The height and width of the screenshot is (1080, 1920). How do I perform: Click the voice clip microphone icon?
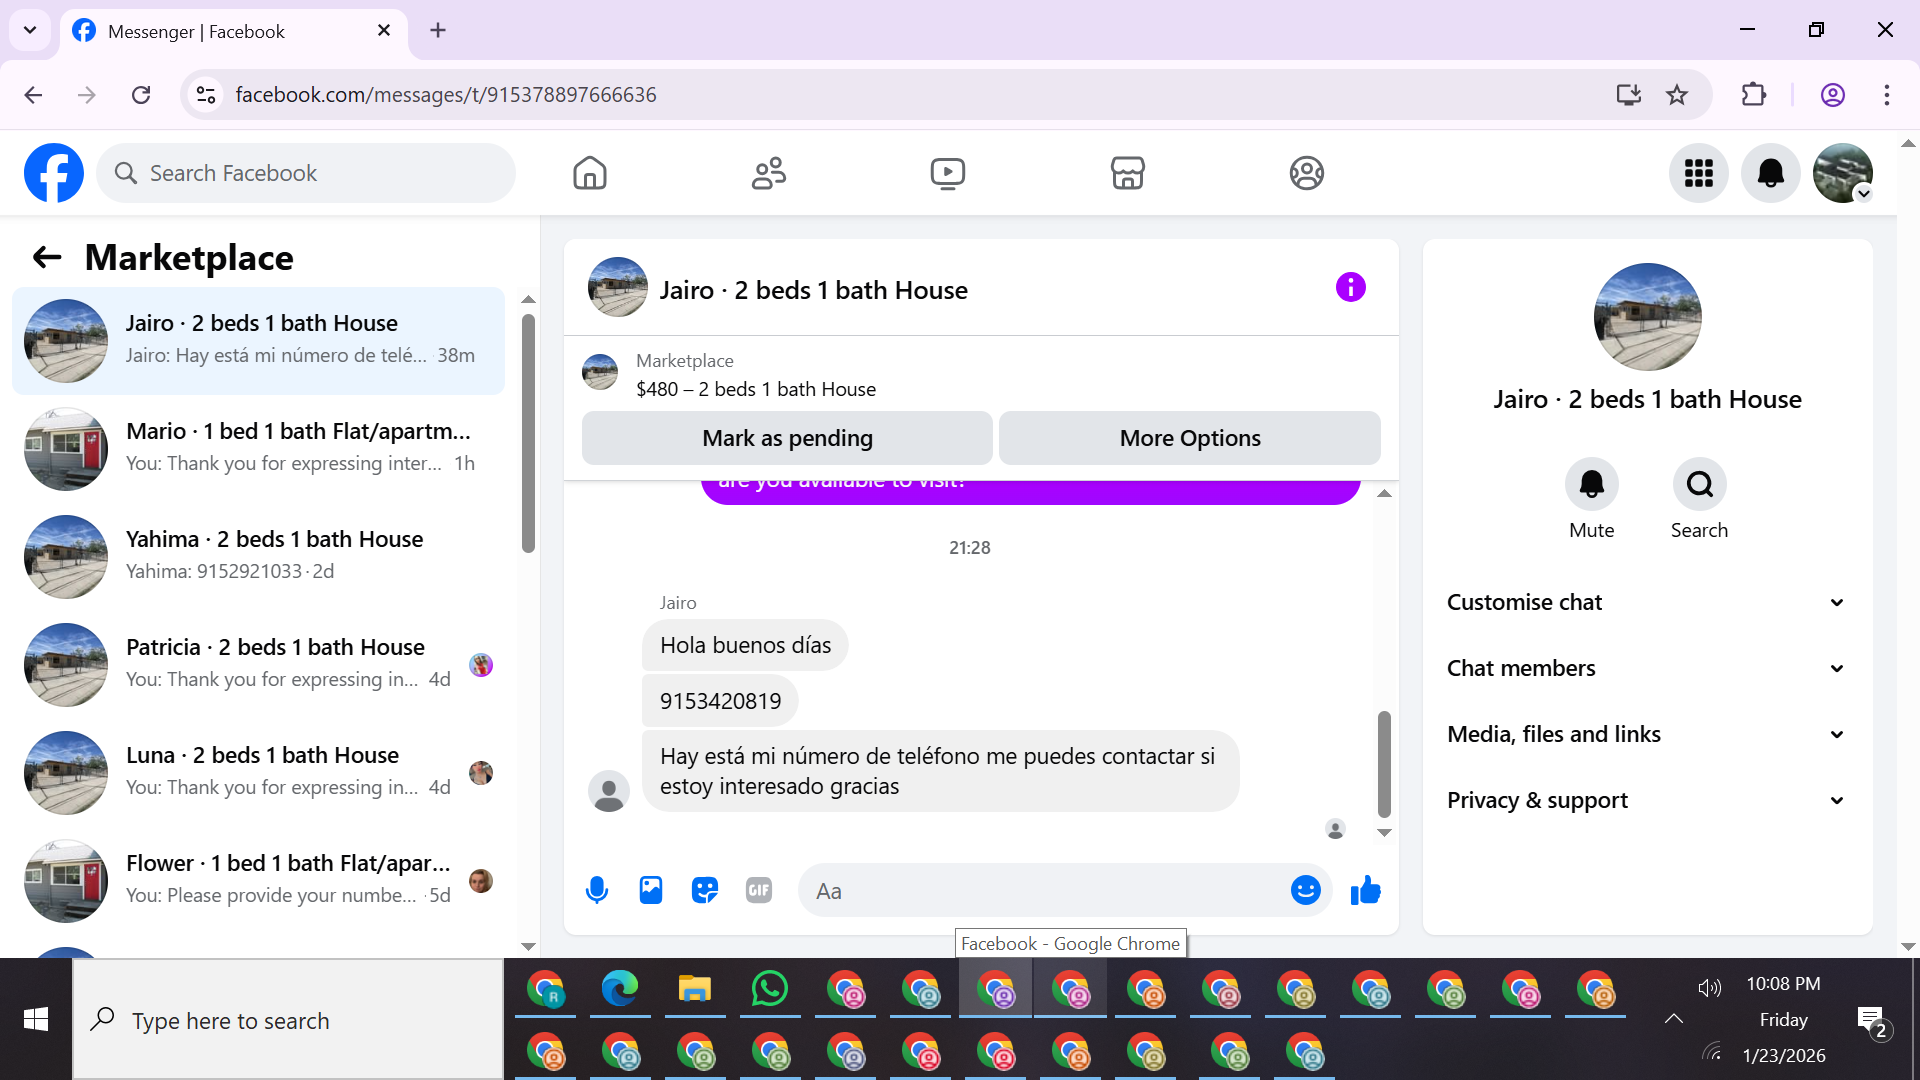[597, 890]
